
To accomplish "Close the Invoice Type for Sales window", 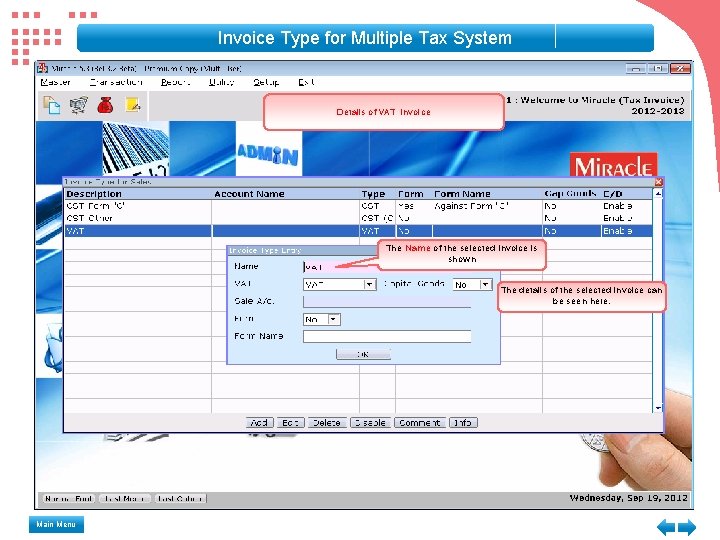I will pos(658,182).
